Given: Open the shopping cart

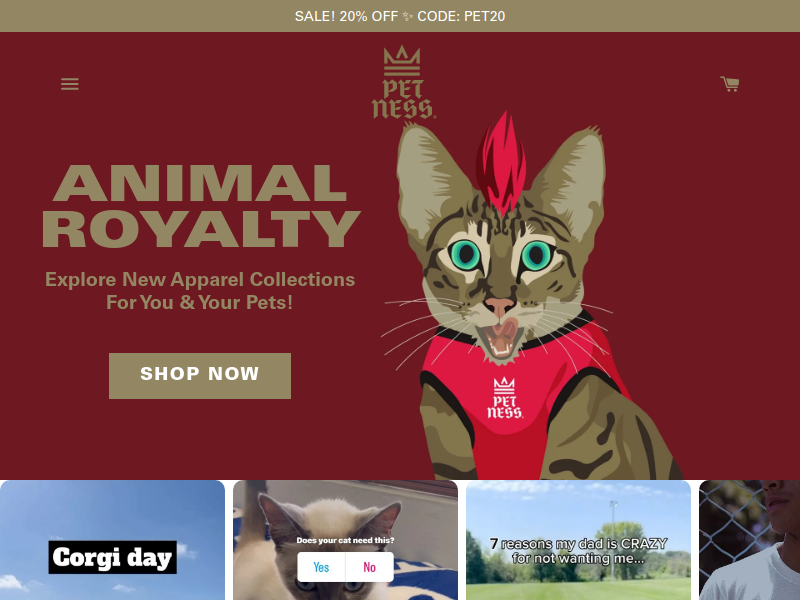Looking at the screenshot, I should coord(730,84).
